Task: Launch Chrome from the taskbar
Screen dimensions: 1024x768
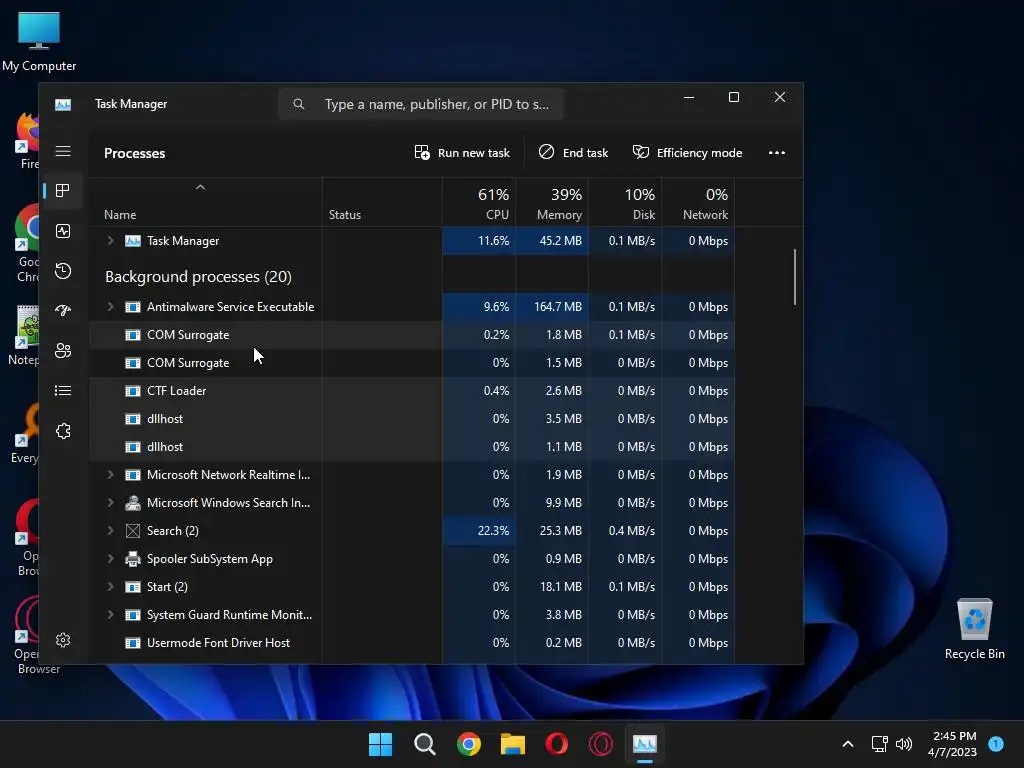Action: point(468,744)
